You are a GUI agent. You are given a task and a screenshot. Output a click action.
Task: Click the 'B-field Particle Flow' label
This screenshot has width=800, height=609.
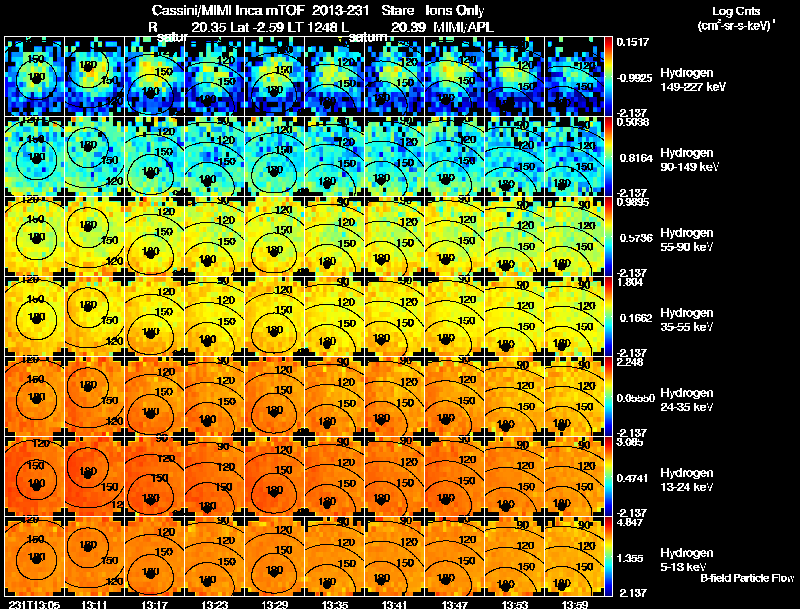point(747,578)
